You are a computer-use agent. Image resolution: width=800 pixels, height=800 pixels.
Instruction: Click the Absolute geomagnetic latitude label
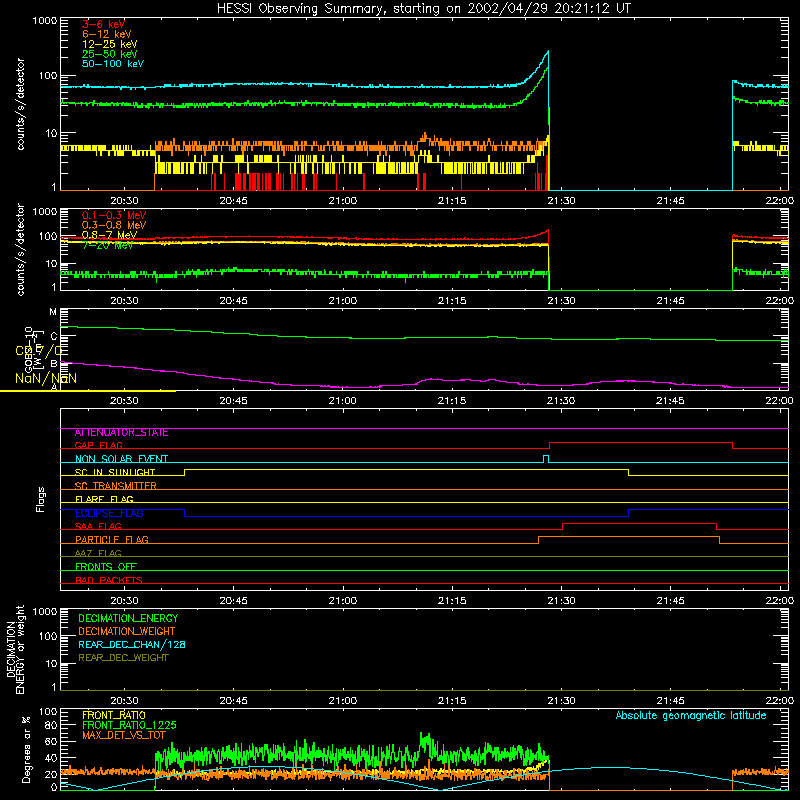691,716
